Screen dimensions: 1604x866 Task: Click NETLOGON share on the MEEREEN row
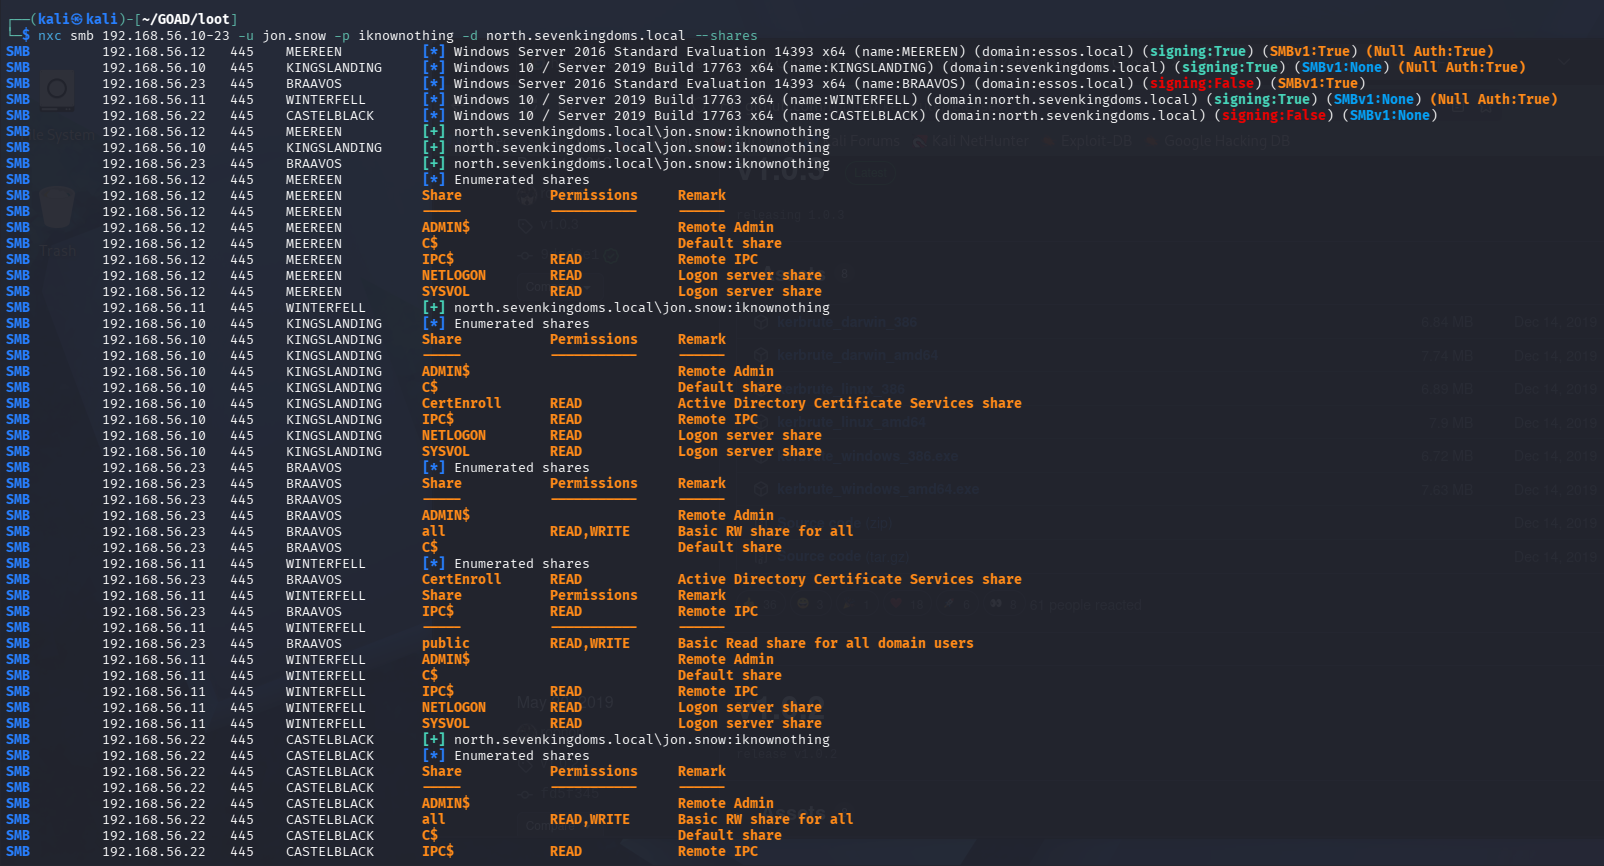(454, 275)
